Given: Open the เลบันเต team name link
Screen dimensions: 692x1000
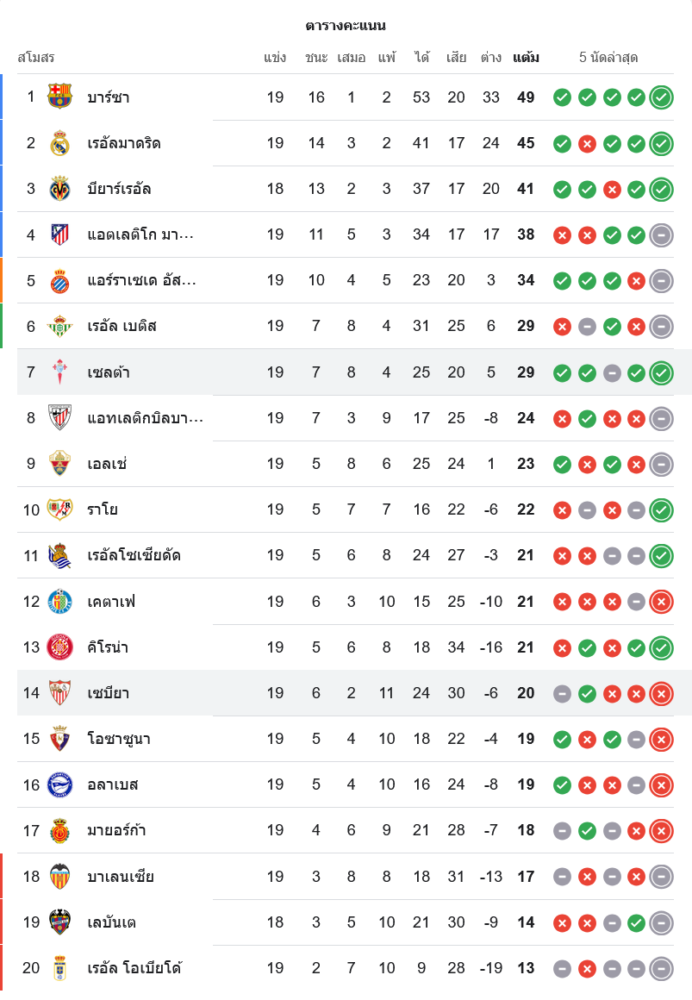Looking at the screenshot, I should [x=112, y=922].
